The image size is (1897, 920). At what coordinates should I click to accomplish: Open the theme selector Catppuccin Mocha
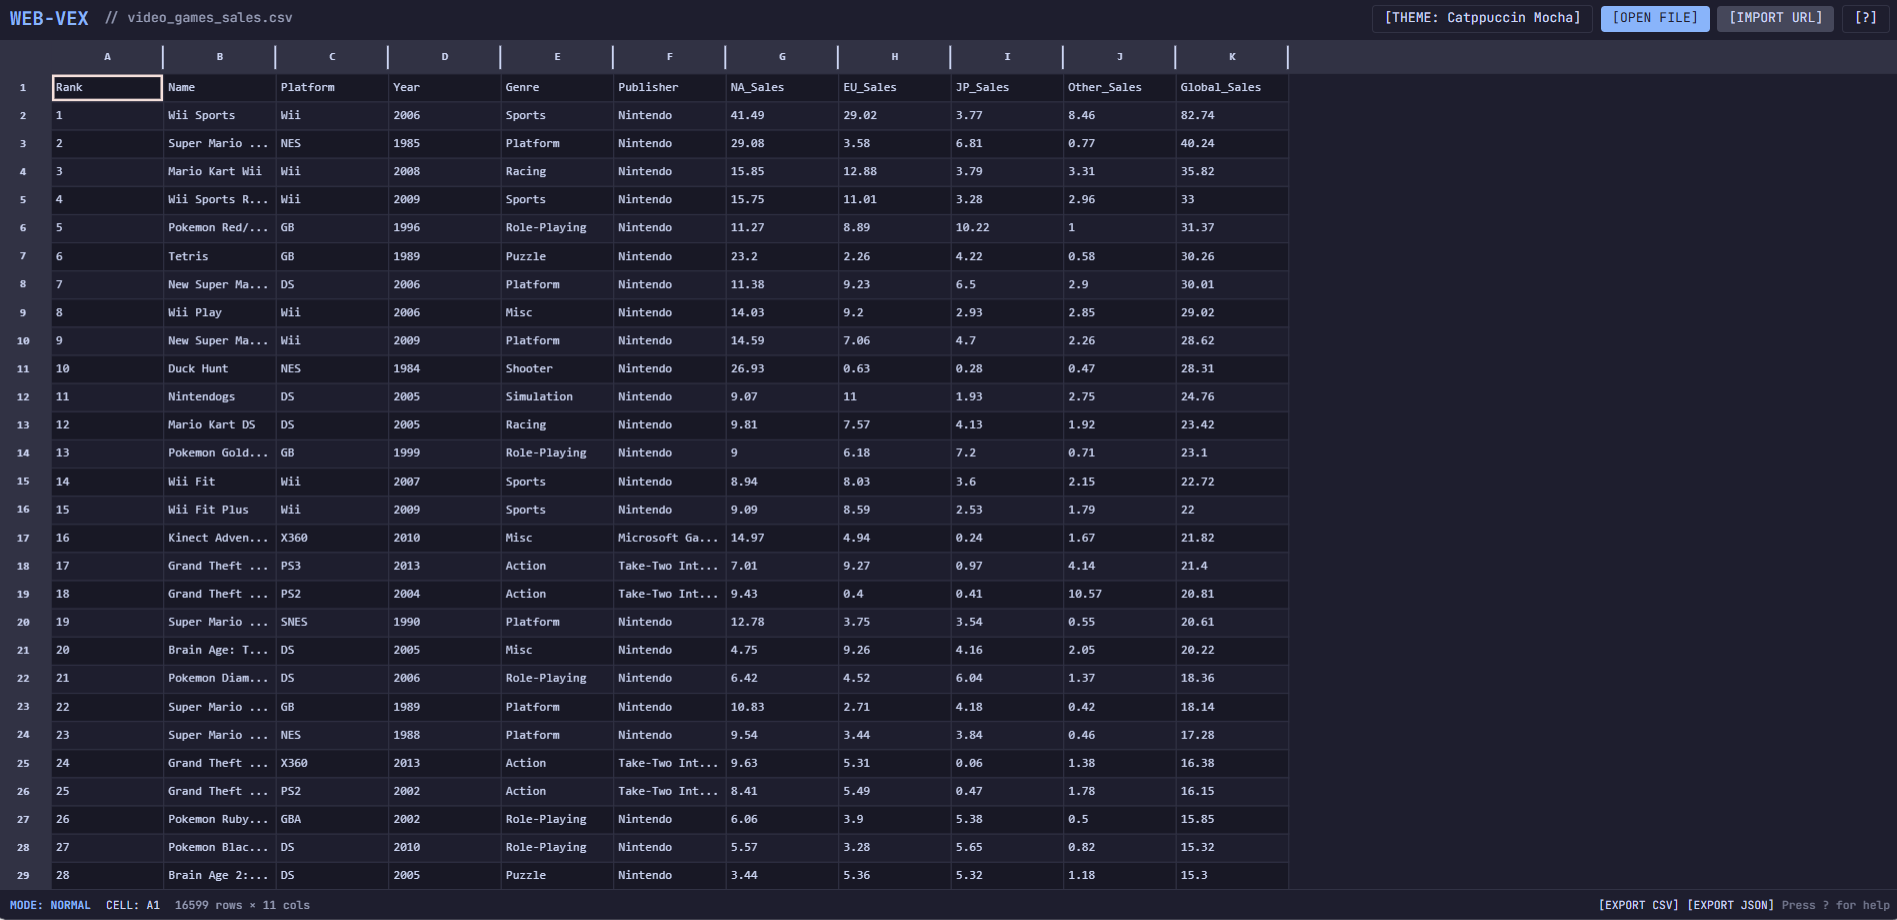(x=1482, y=18)
